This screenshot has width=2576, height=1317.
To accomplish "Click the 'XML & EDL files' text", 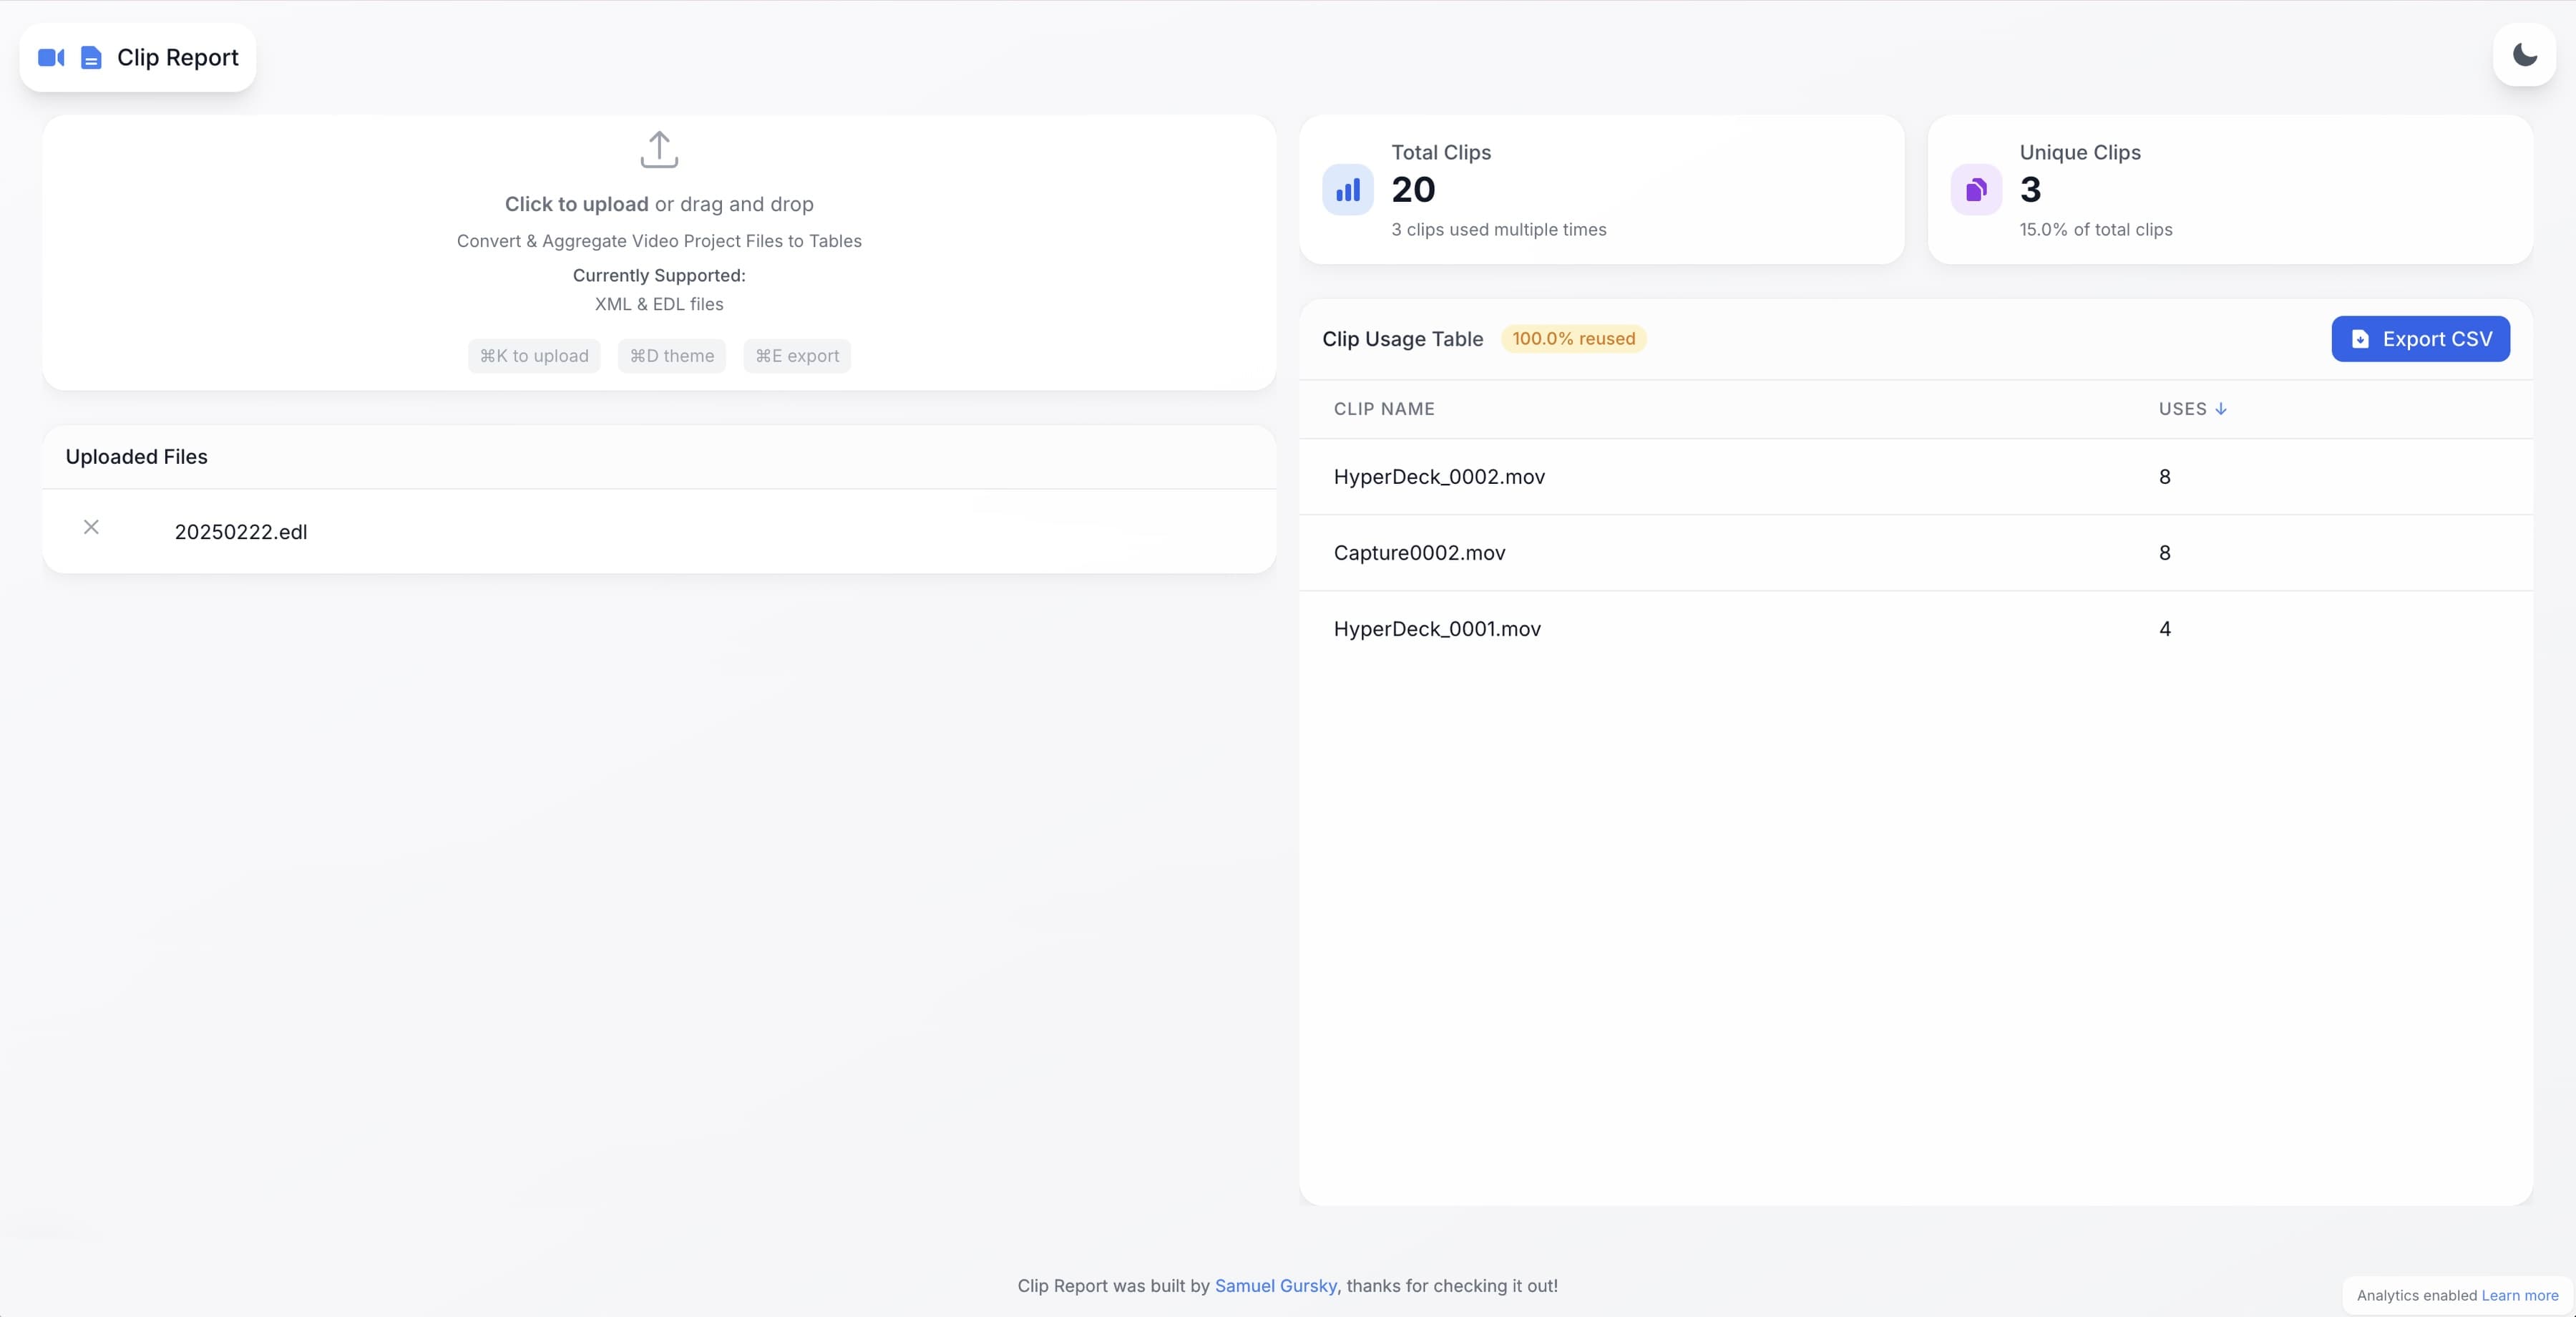I will tap(659, 304).
